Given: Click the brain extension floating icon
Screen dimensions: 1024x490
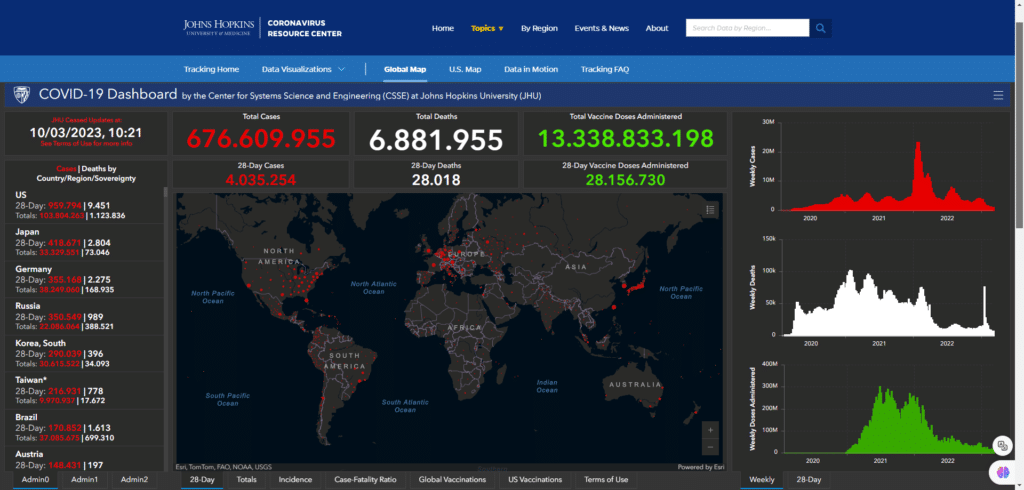Looking at the screenshot, I should pyautogui.click(x=1001, y=470).
